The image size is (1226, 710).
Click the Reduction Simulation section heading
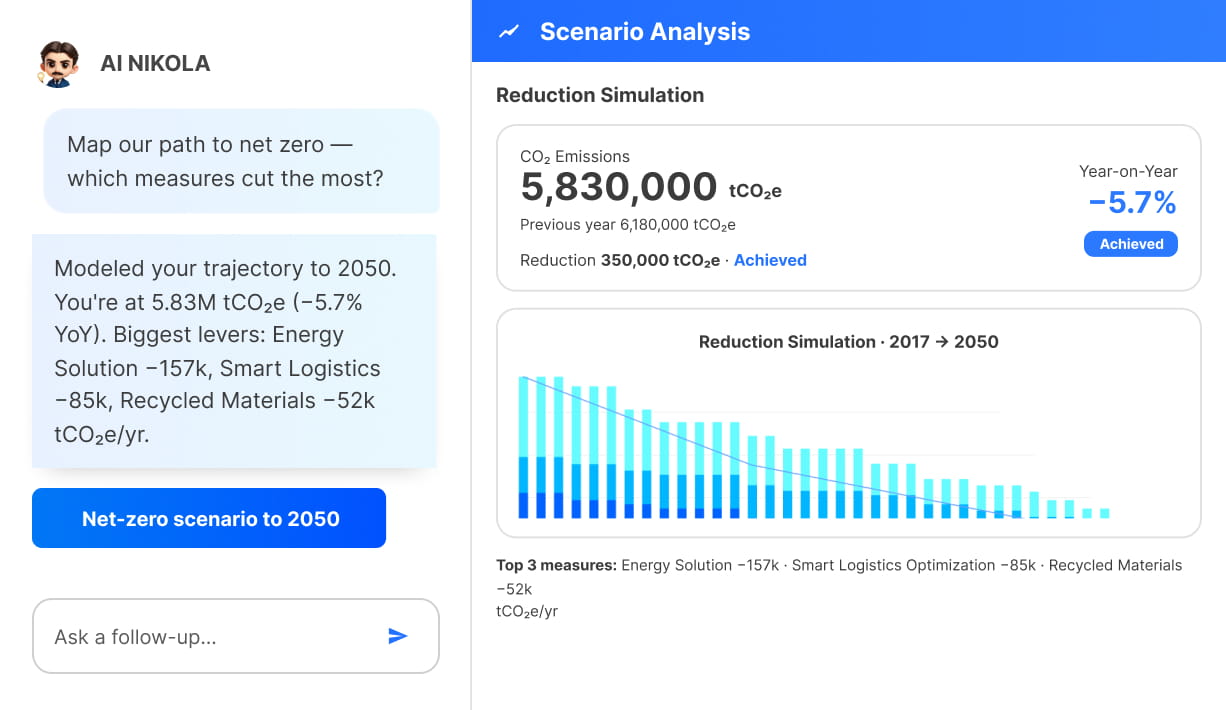(x=600, y=95)
